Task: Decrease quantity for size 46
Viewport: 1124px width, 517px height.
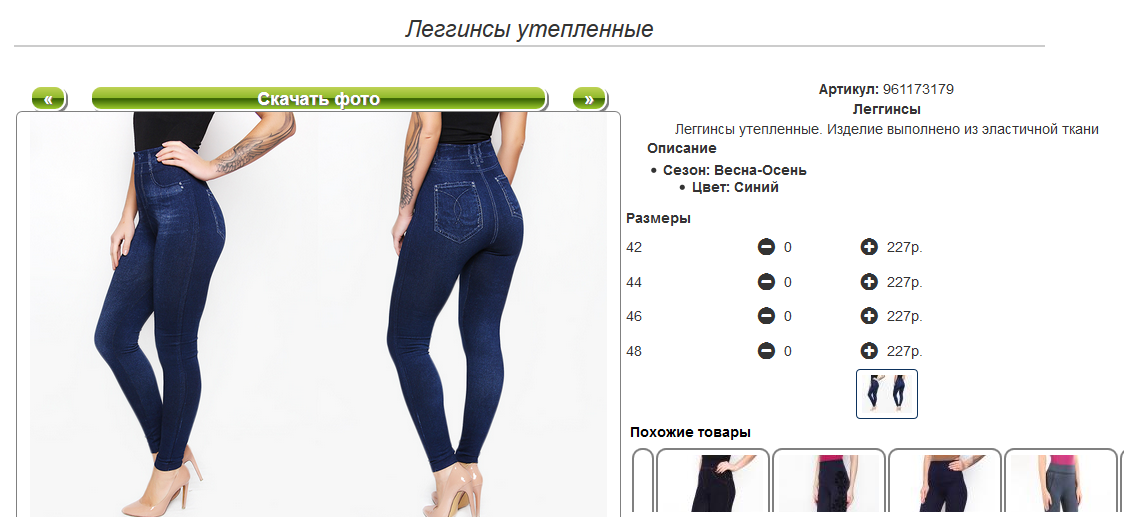Action: click(766, 316)
